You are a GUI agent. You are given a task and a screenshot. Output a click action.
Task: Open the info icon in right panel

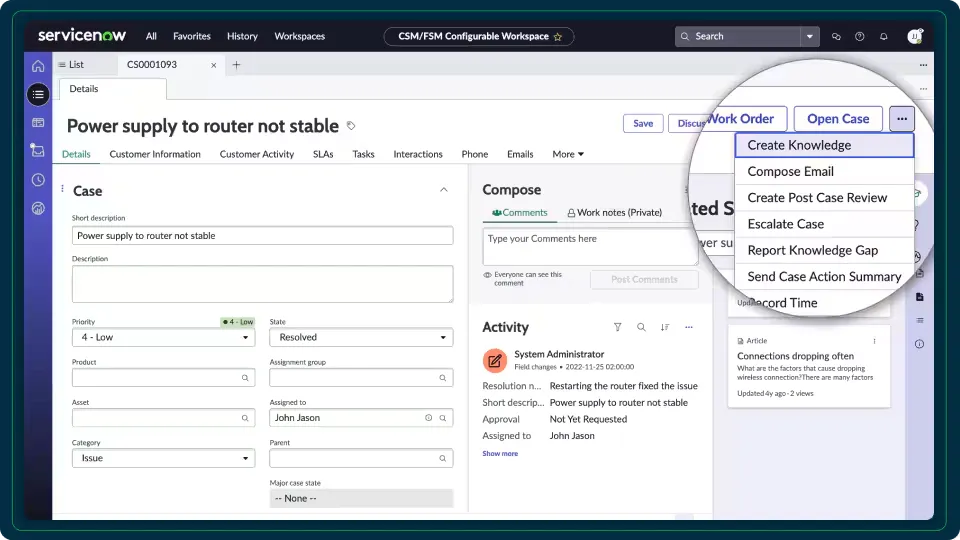[920, 344]
